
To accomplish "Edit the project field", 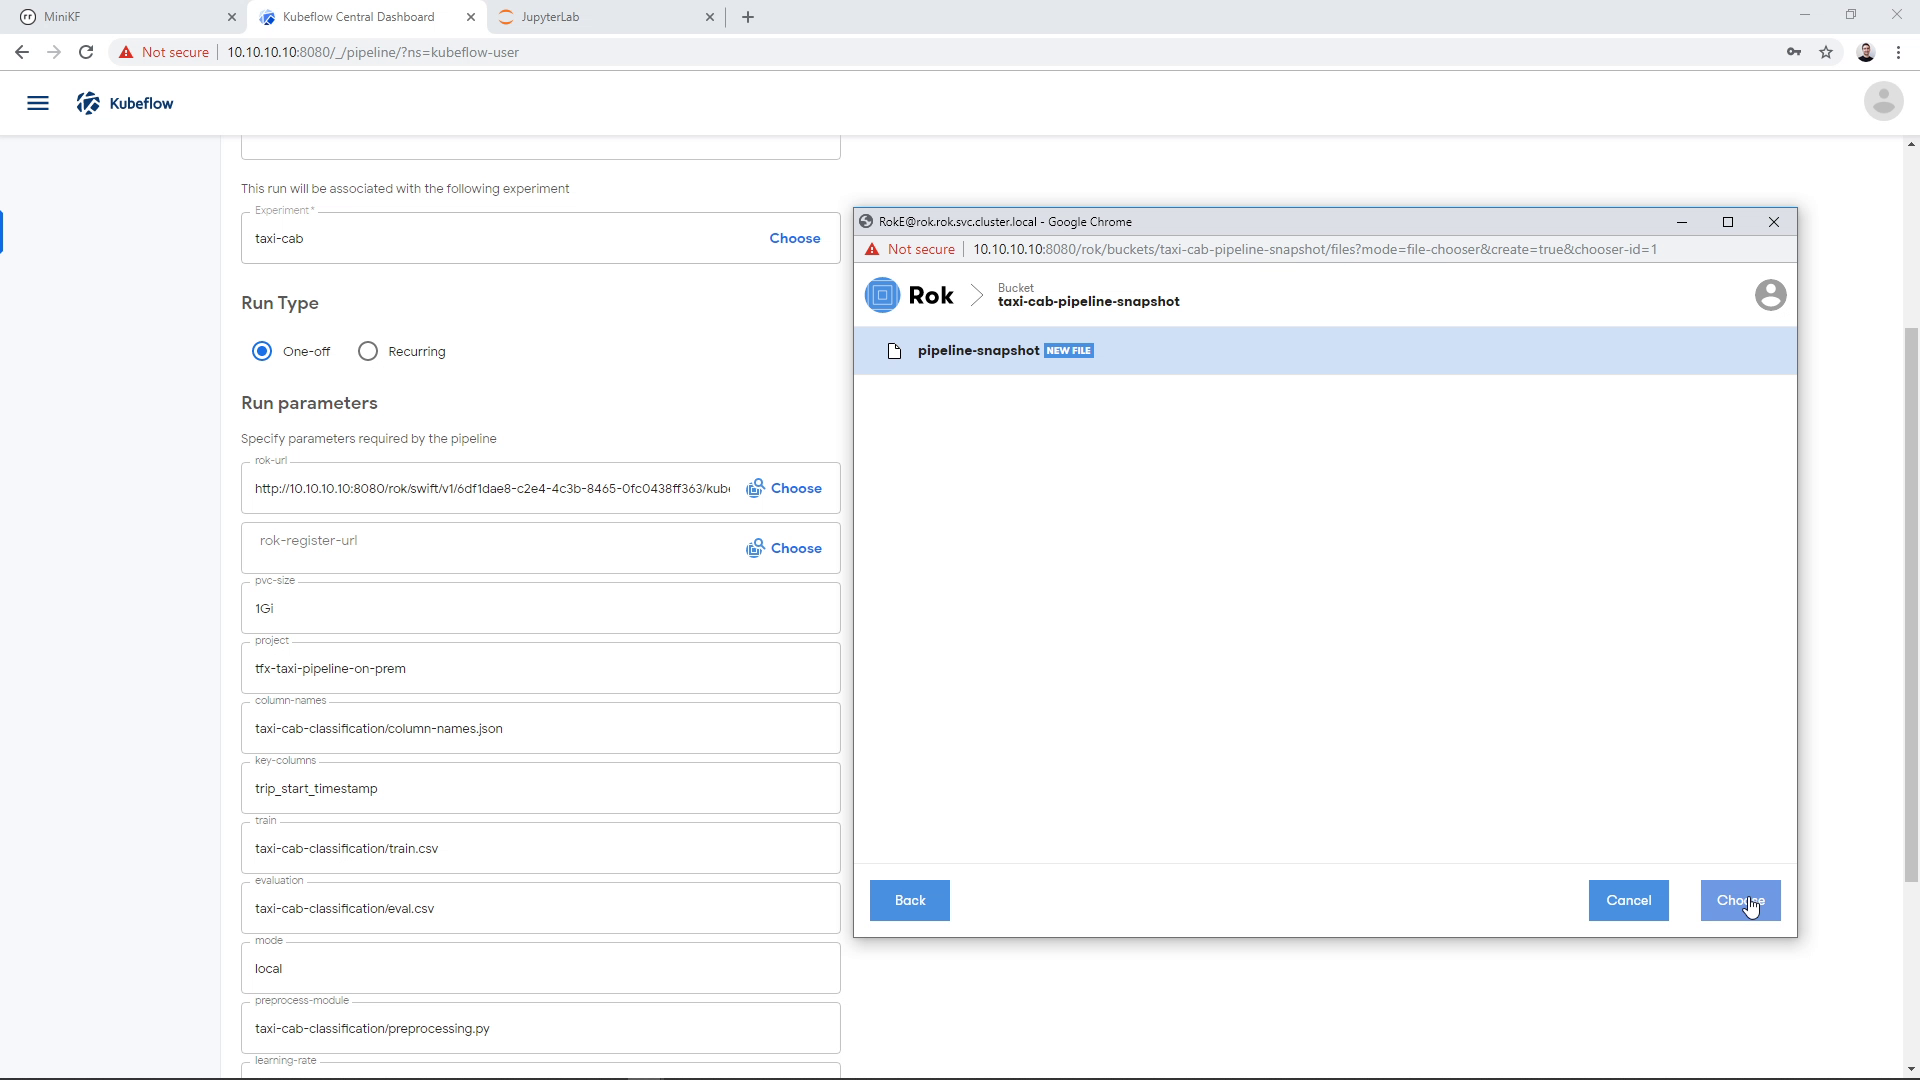I will [x=540, y=668].
